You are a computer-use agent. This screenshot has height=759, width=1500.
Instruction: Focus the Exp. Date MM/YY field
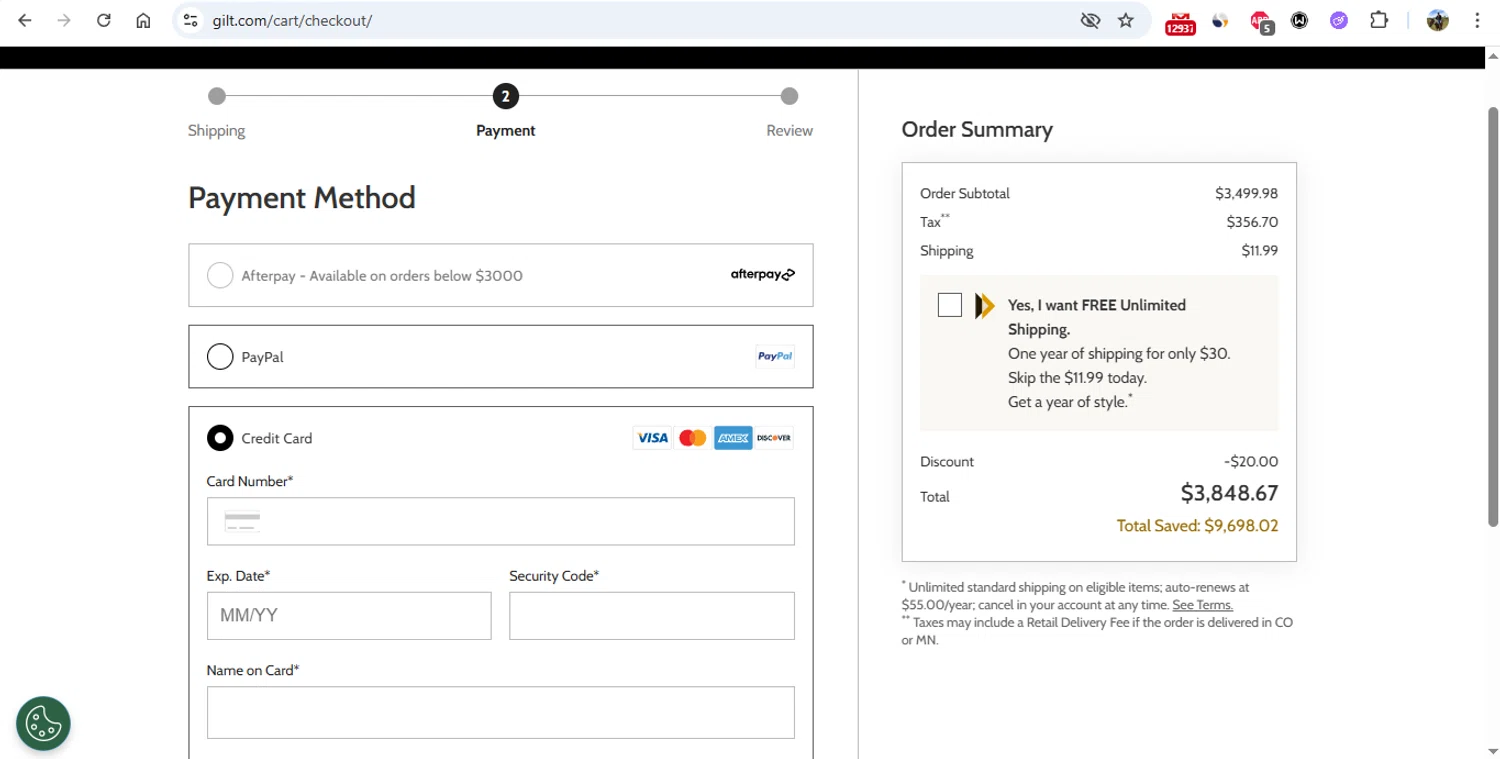[349, 615]
